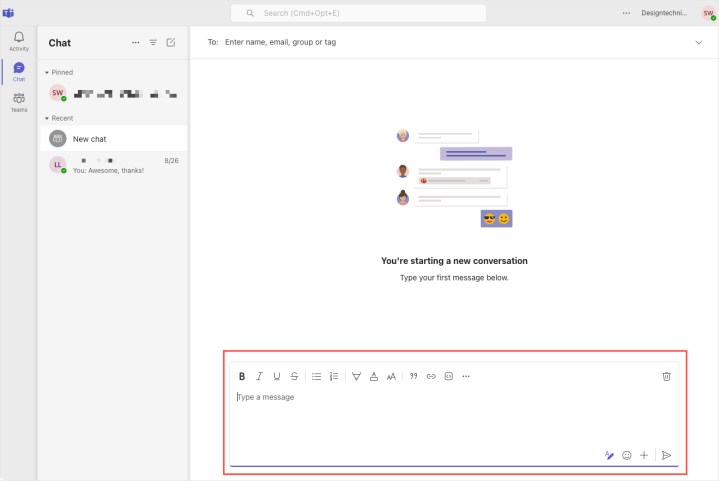Insert a quote block
Screen dimensions: 719x481
(414, 376)
